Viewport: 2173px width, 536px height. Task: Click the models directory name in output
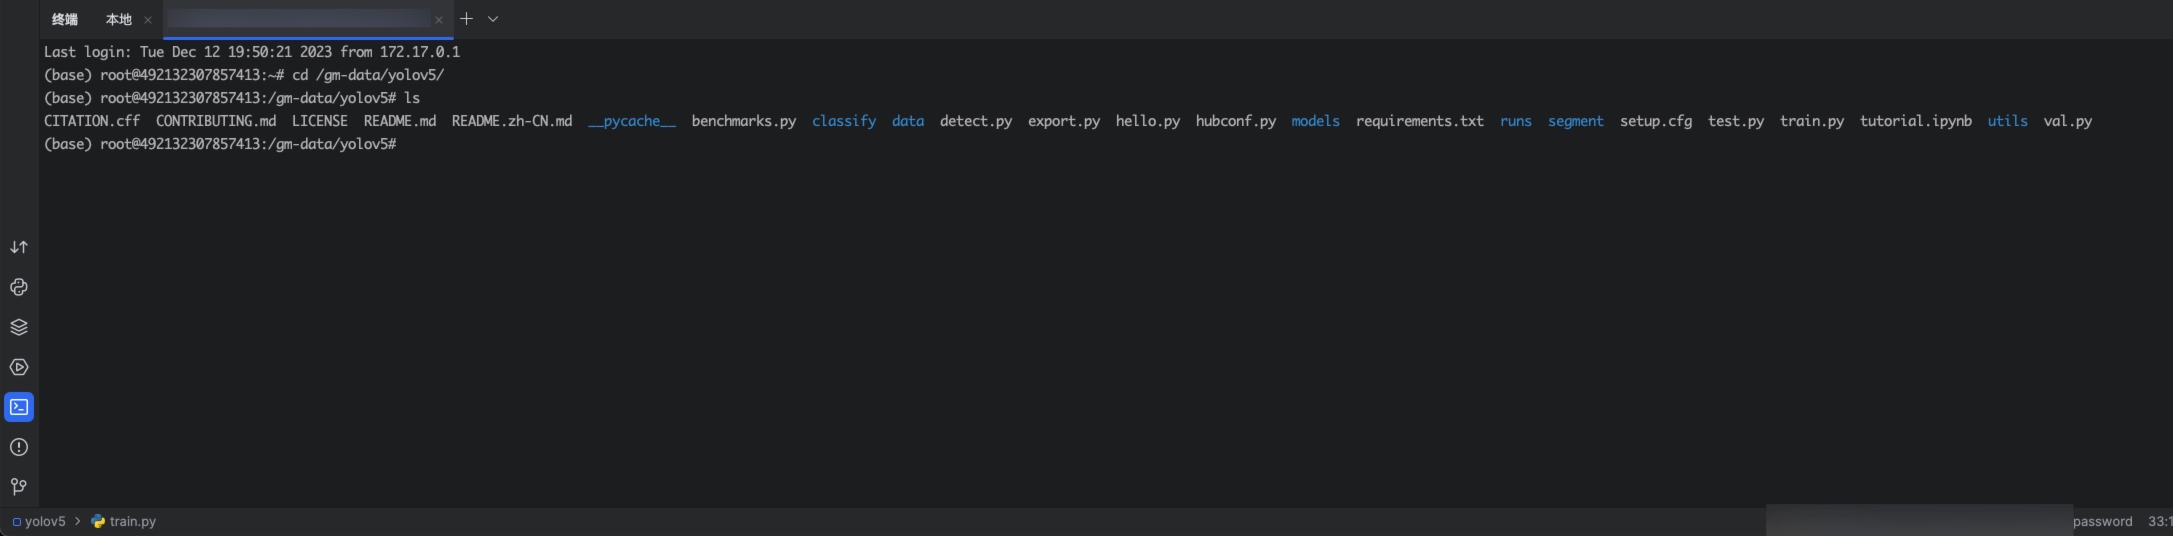click(1315, 121)
